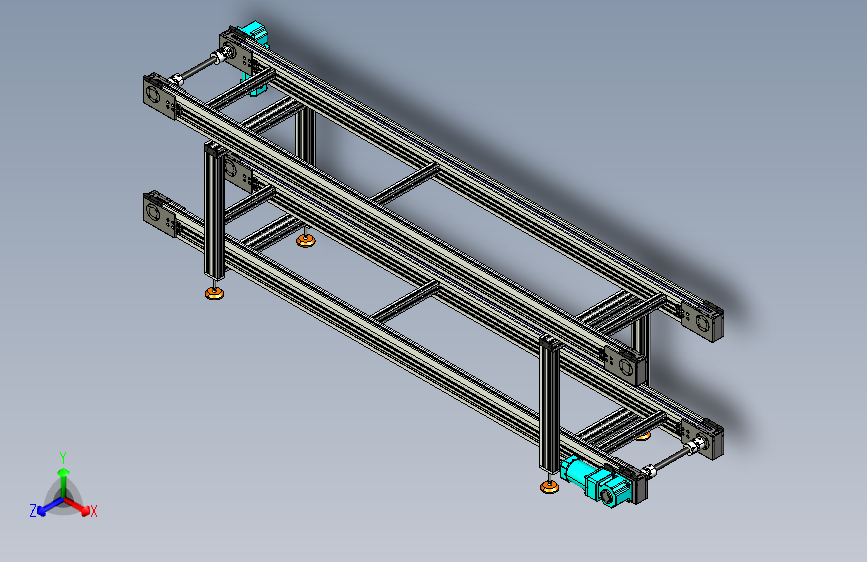Image resolution: width=867 pixels, height=562 pixels.
Task: Select the front-right vertical aluminum leg
Action: pos(549,404)
